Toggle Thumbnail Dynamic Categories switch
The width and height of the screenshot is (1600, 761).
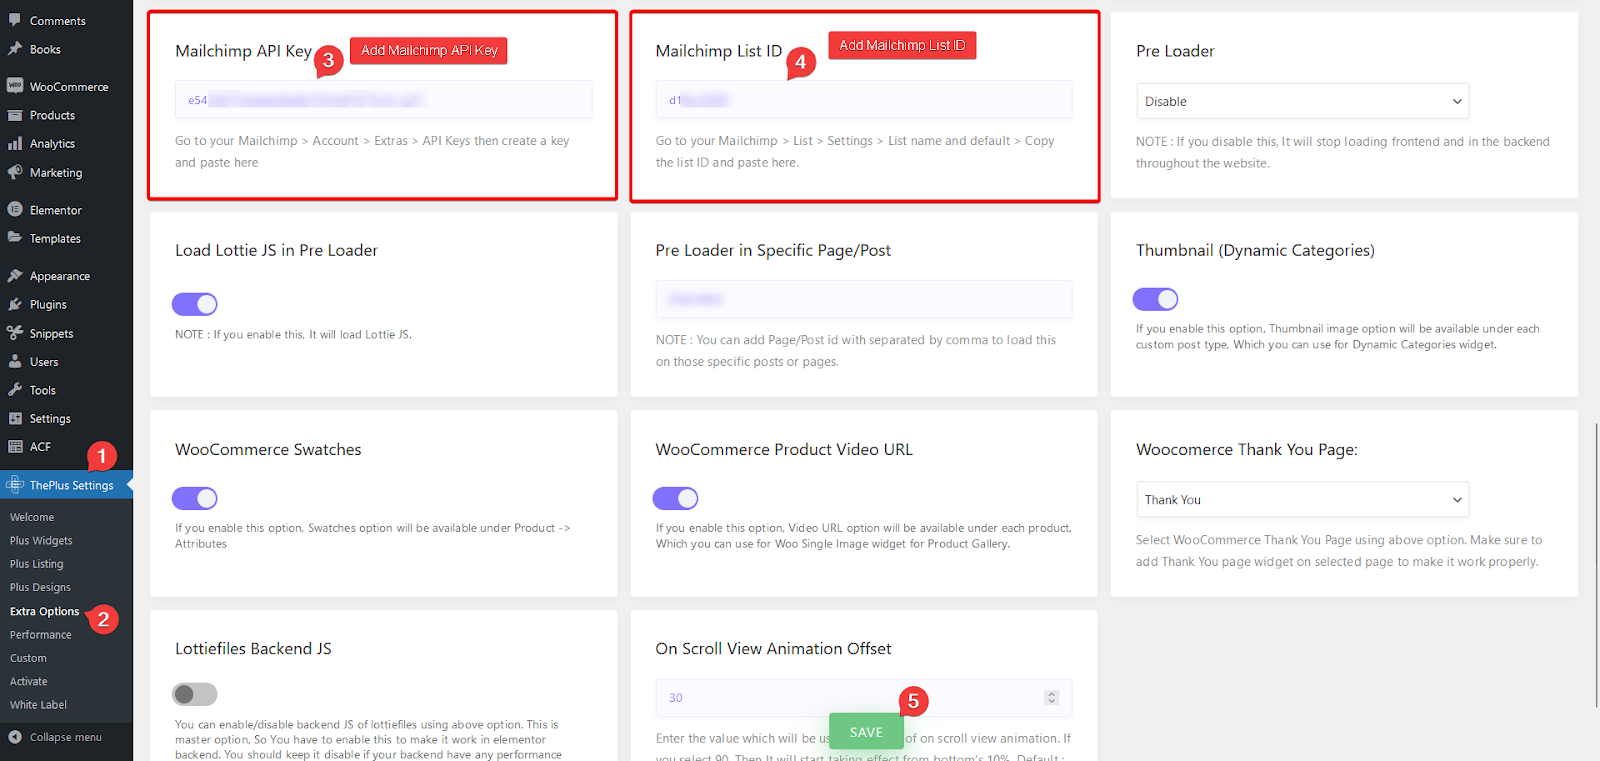tap(1155, 299)
